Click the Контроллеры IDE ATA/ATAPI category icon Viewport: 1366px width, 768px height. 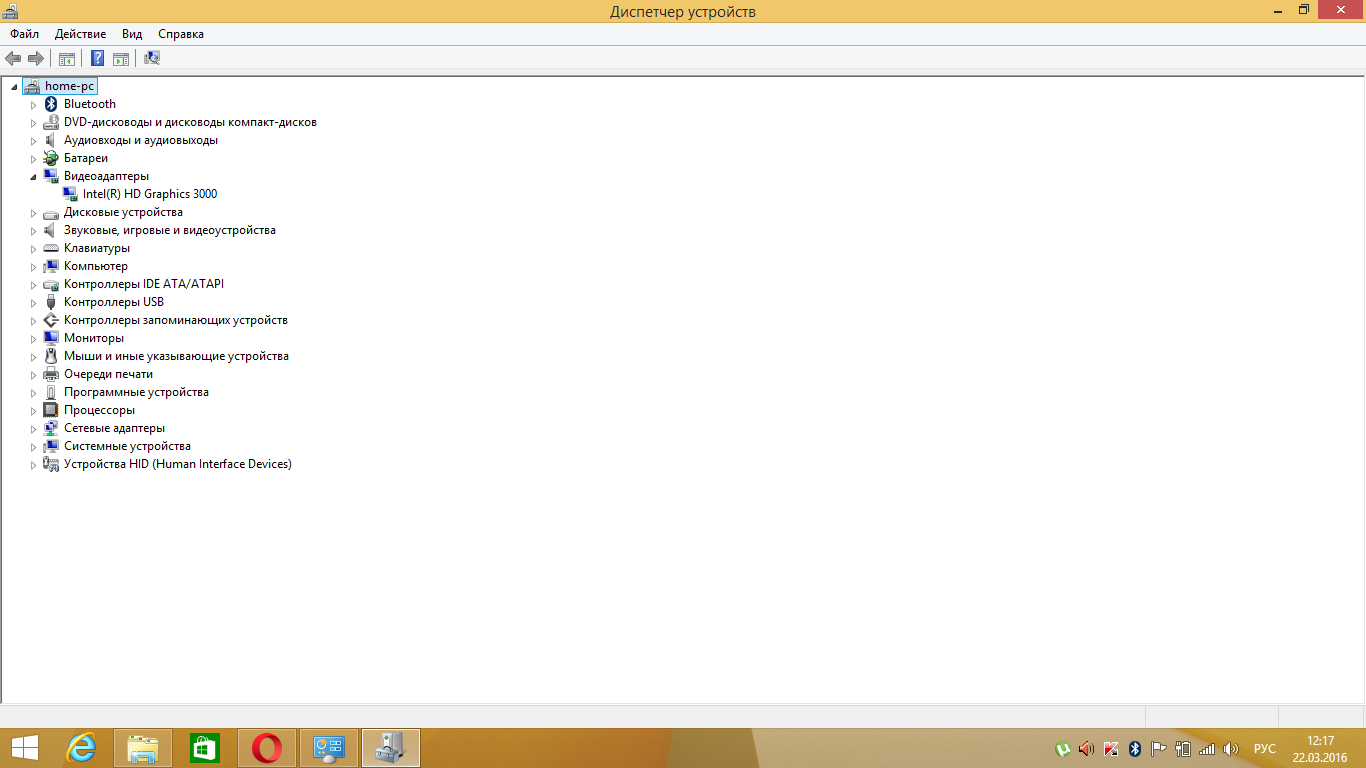(51, 284)
